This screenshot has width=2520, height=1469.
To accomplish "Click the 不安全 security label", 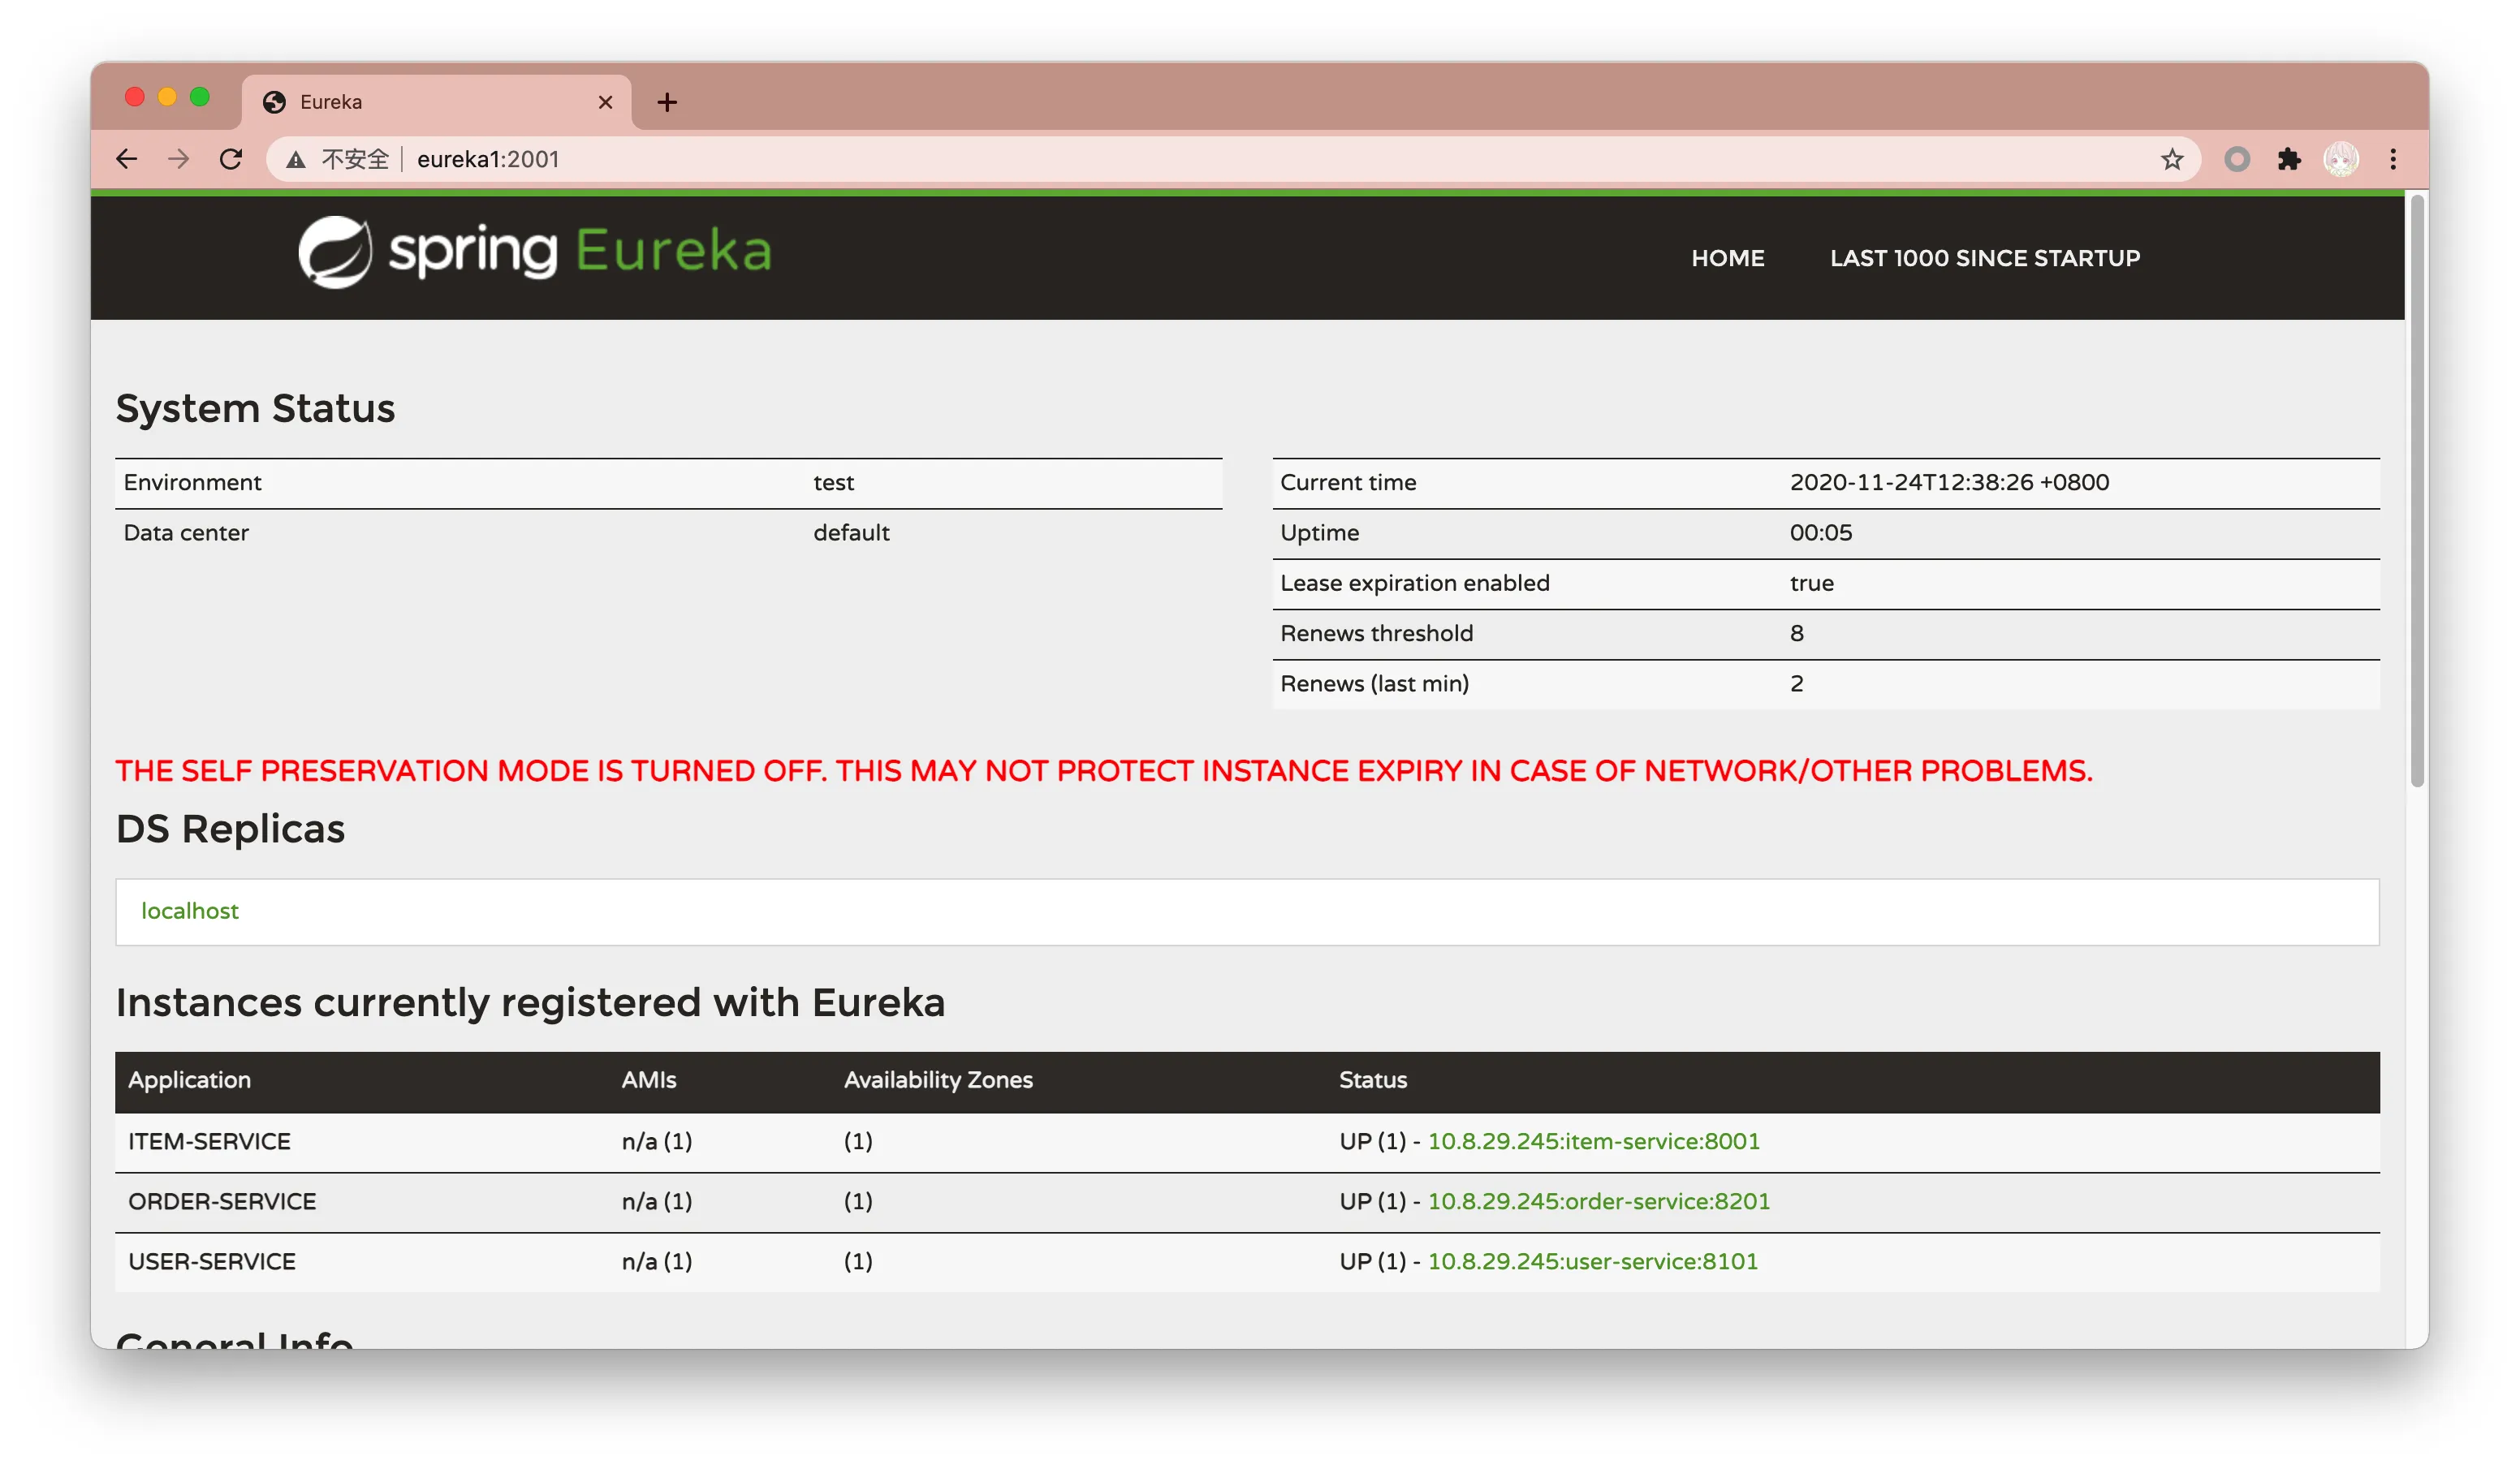I will pyautogui.click(x=355, y=160).
